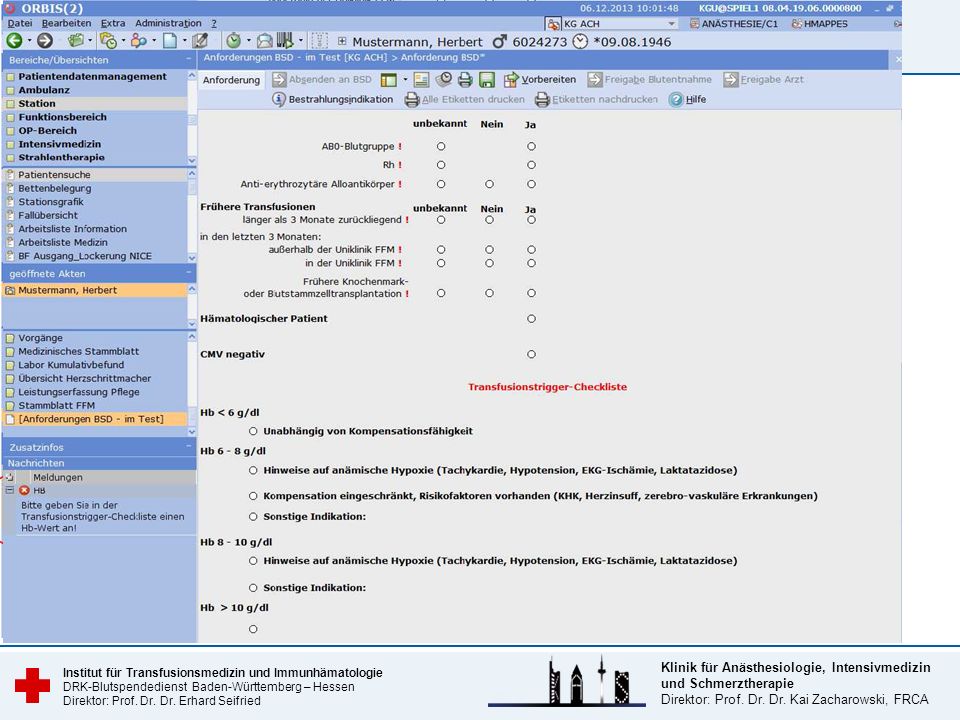Select Ja for CMV negativ

point(531,354)
